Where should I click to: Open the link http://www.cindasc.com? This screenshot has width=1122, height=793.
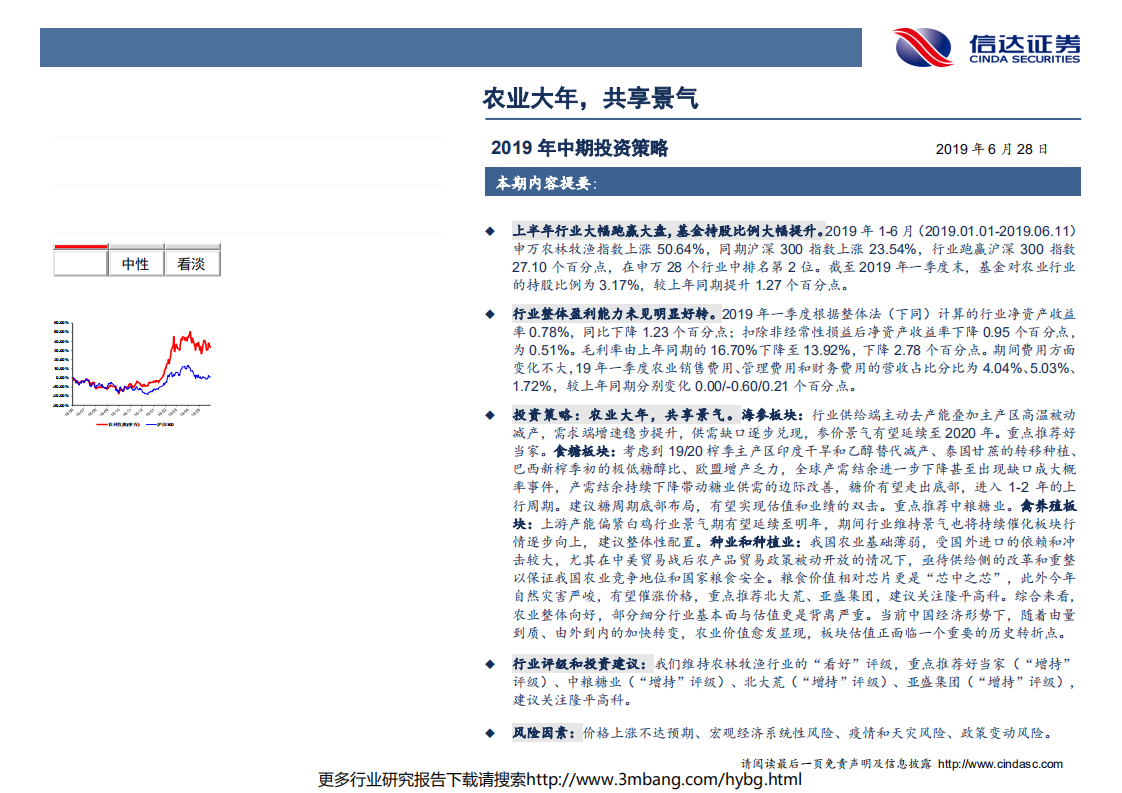pos(999,762)
